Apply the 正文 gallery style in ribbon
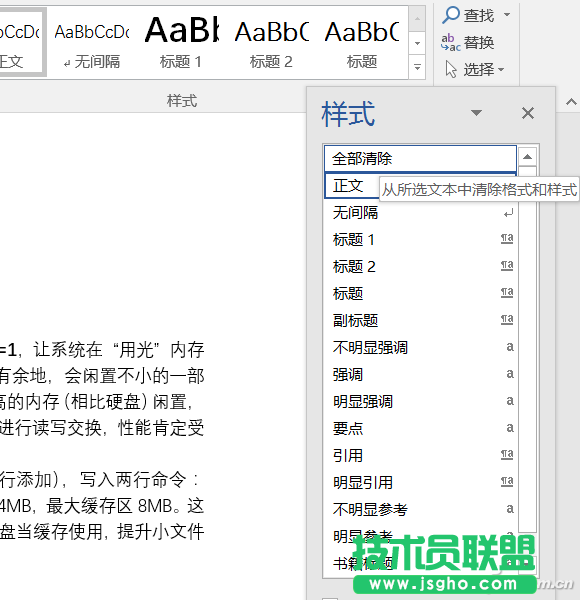This screenshot has width=580, height=600. (x=21, y=43)
